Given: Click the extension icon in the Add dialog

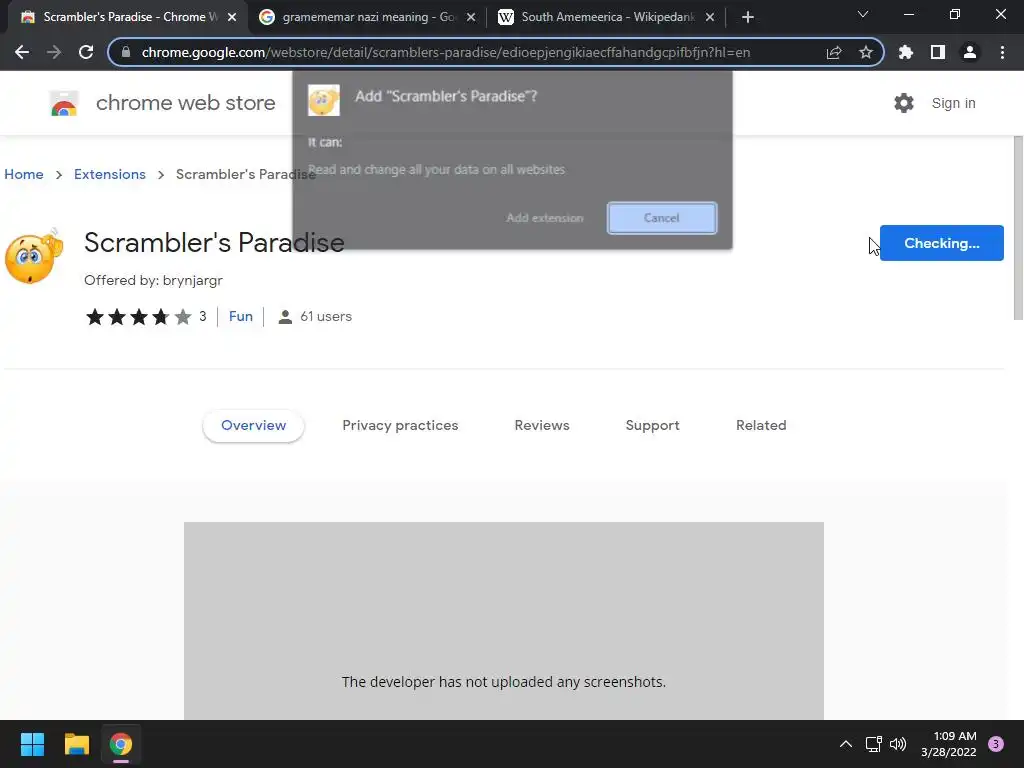Looking at the screenshot, I should 324,100.
